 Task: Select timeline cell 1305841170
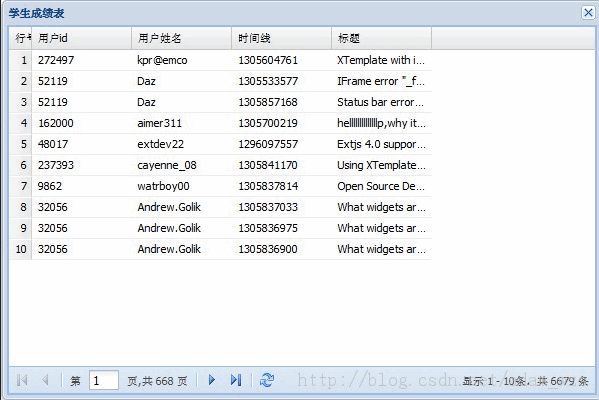click(x=282, y=165)
